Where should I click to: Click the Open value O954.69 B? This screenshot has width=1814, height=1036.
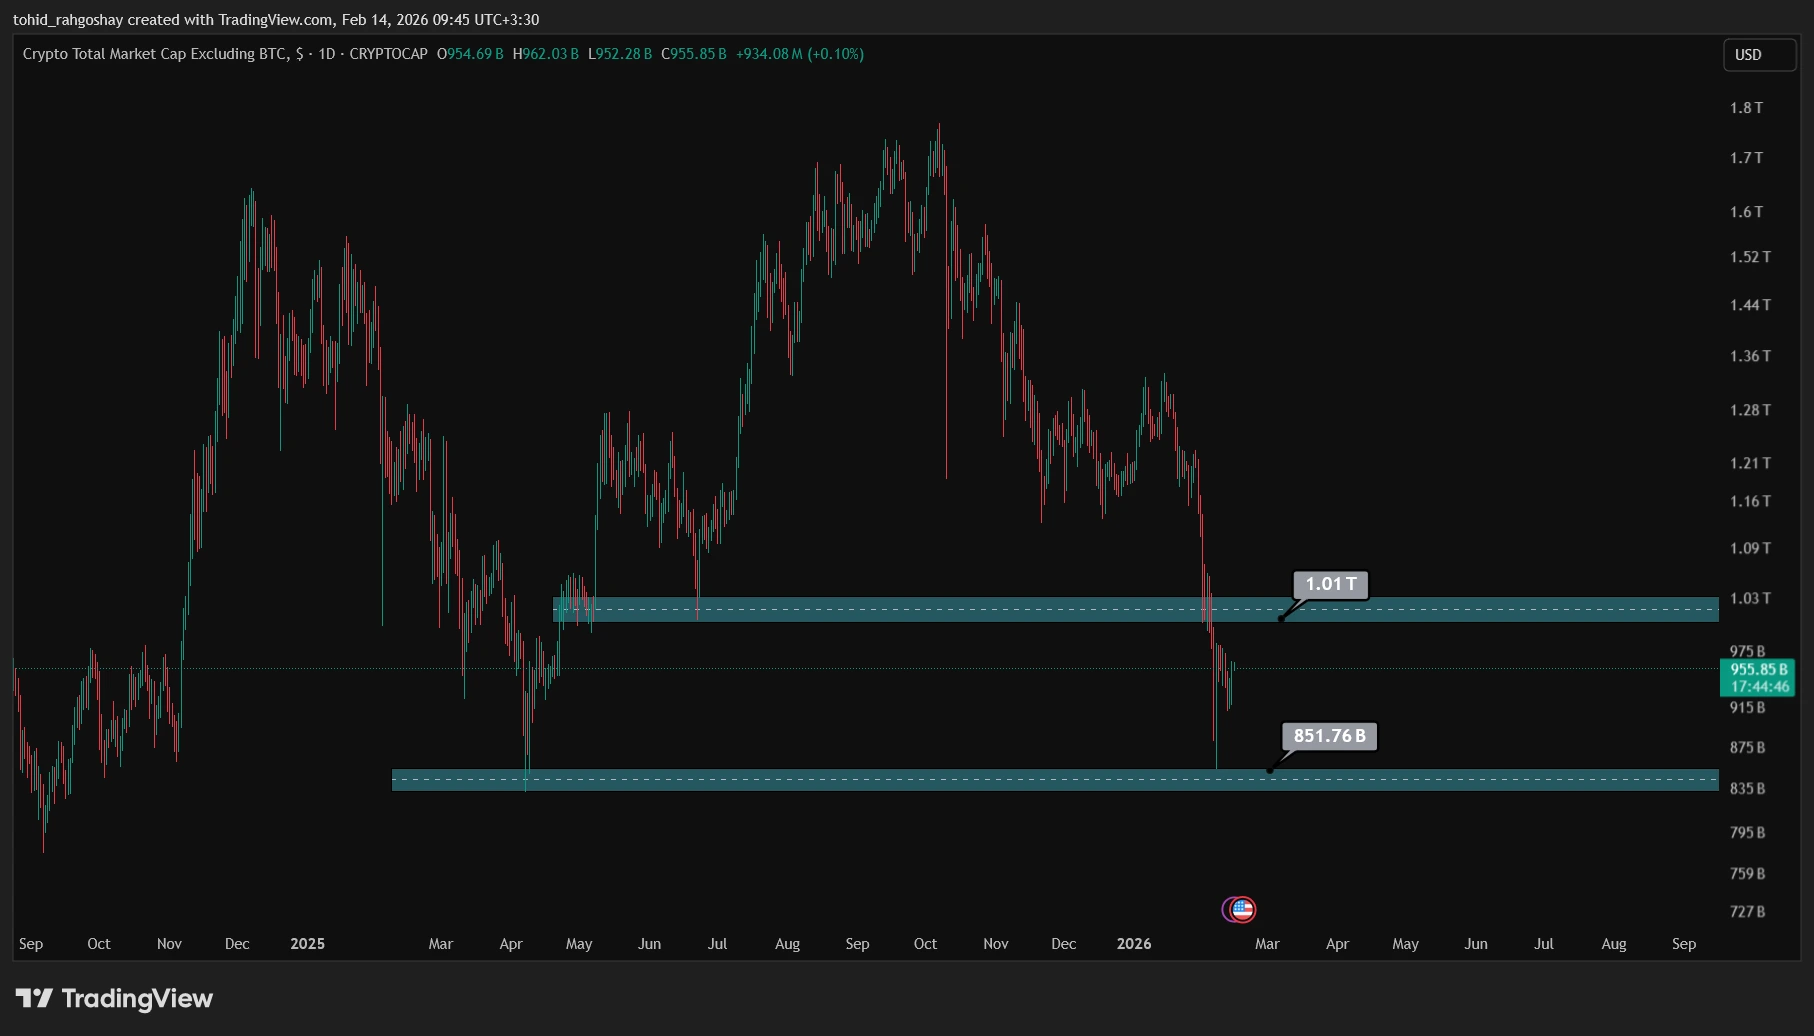pos(470,54)
